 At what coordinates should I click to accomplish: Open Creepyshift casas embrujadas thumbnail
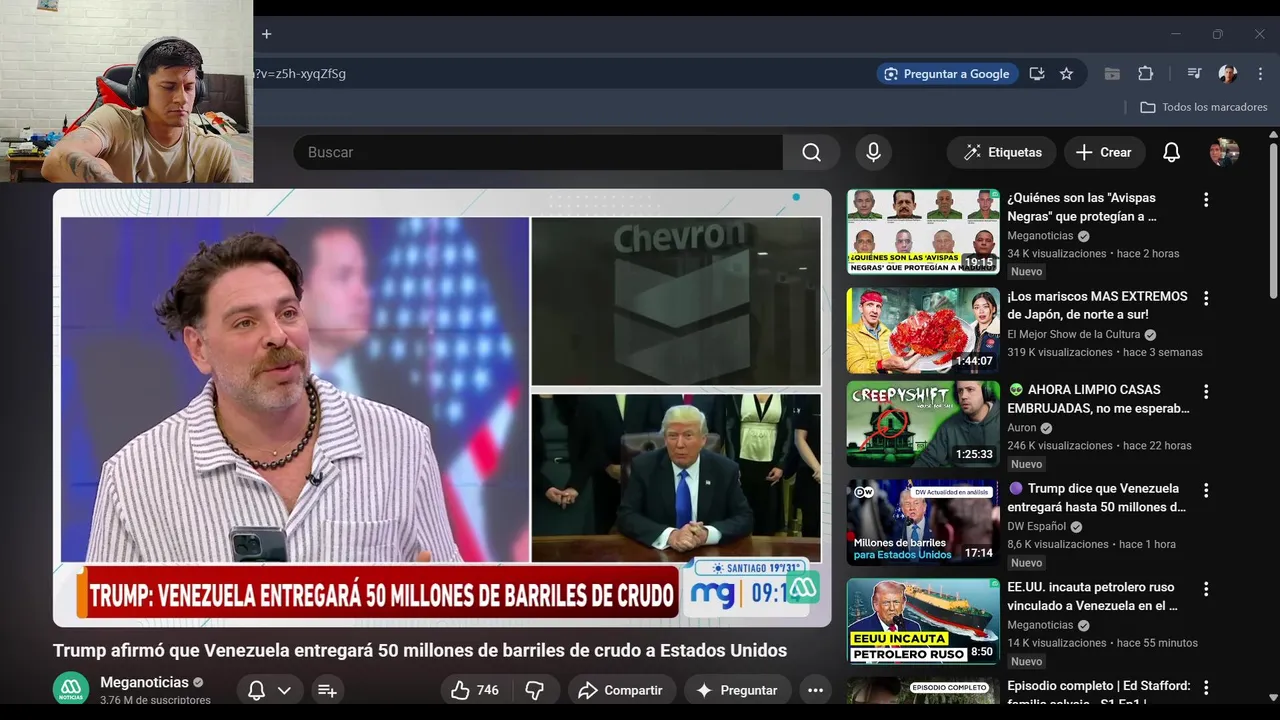click(x=923, y=424)
